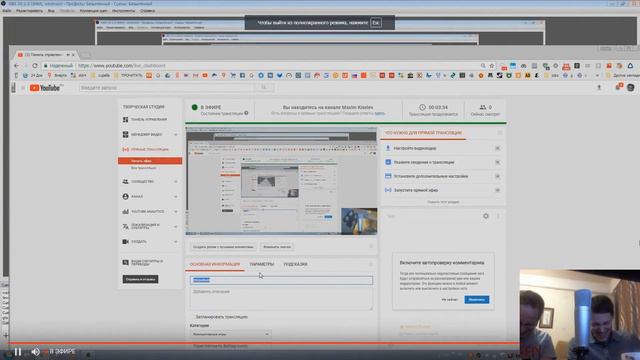Dismiss the additional settings checklist item

tap(498, 176)
